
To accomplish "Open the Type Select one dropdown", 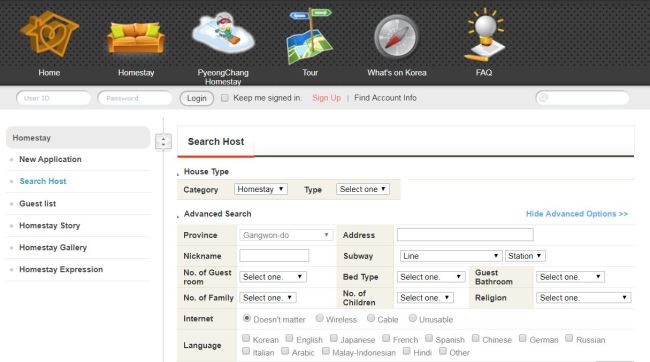I will [363, 189].
